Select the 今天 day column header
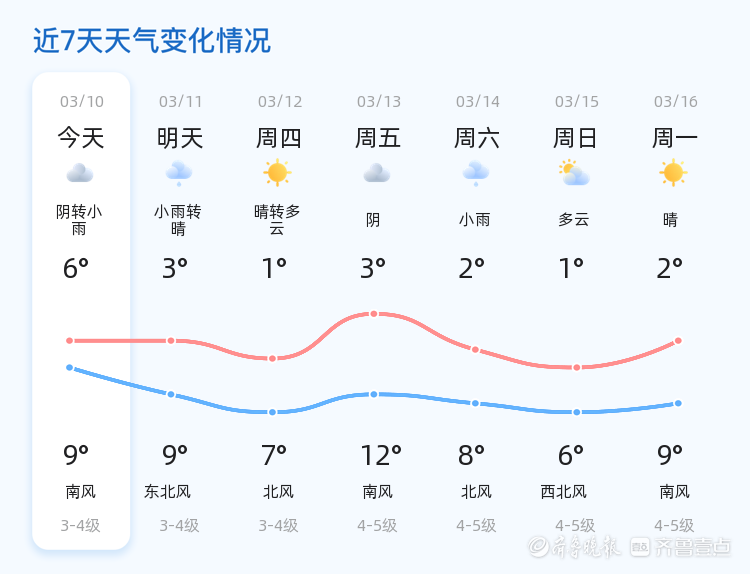Viewport: 750px width, 574px height. pyautogui.click(x=81, y=138)
